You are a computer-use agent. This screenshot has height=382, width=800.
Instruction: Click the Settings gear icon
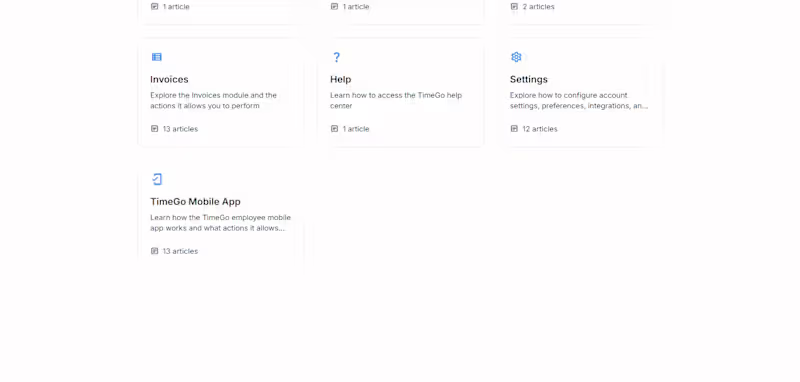pos(516,57)
